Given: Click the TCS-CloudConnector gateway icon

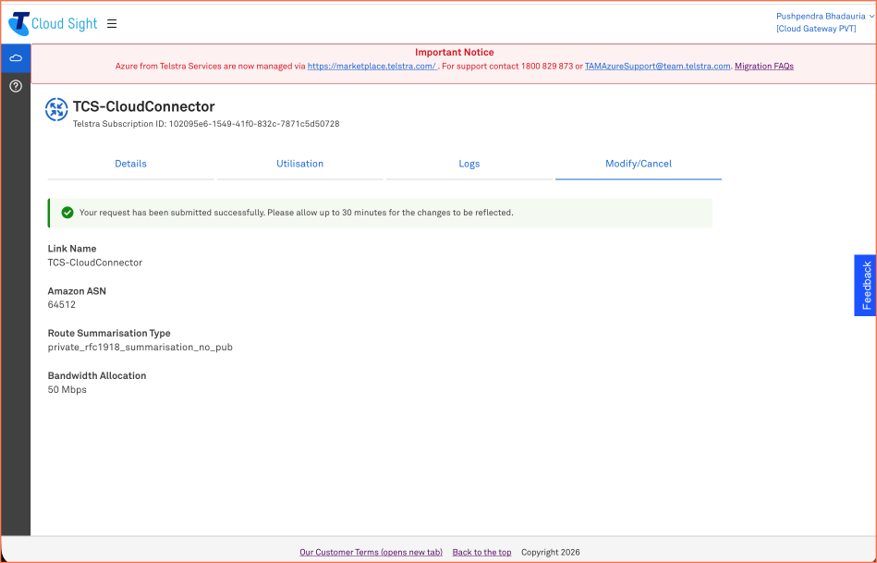Looking at the screenshot, I should click(56, 110).
